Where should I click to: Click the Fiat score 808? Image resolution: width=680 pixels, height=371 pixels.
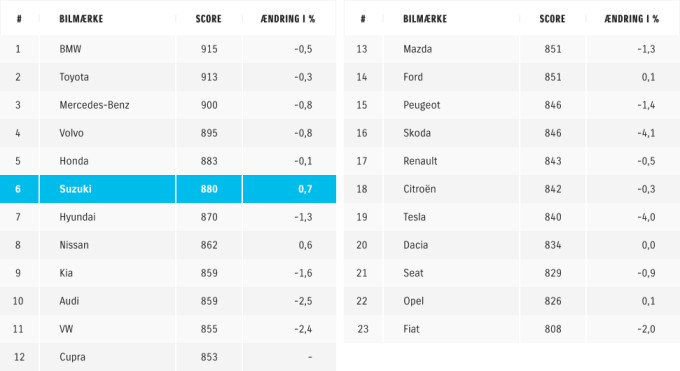click(x=553, y=329)
